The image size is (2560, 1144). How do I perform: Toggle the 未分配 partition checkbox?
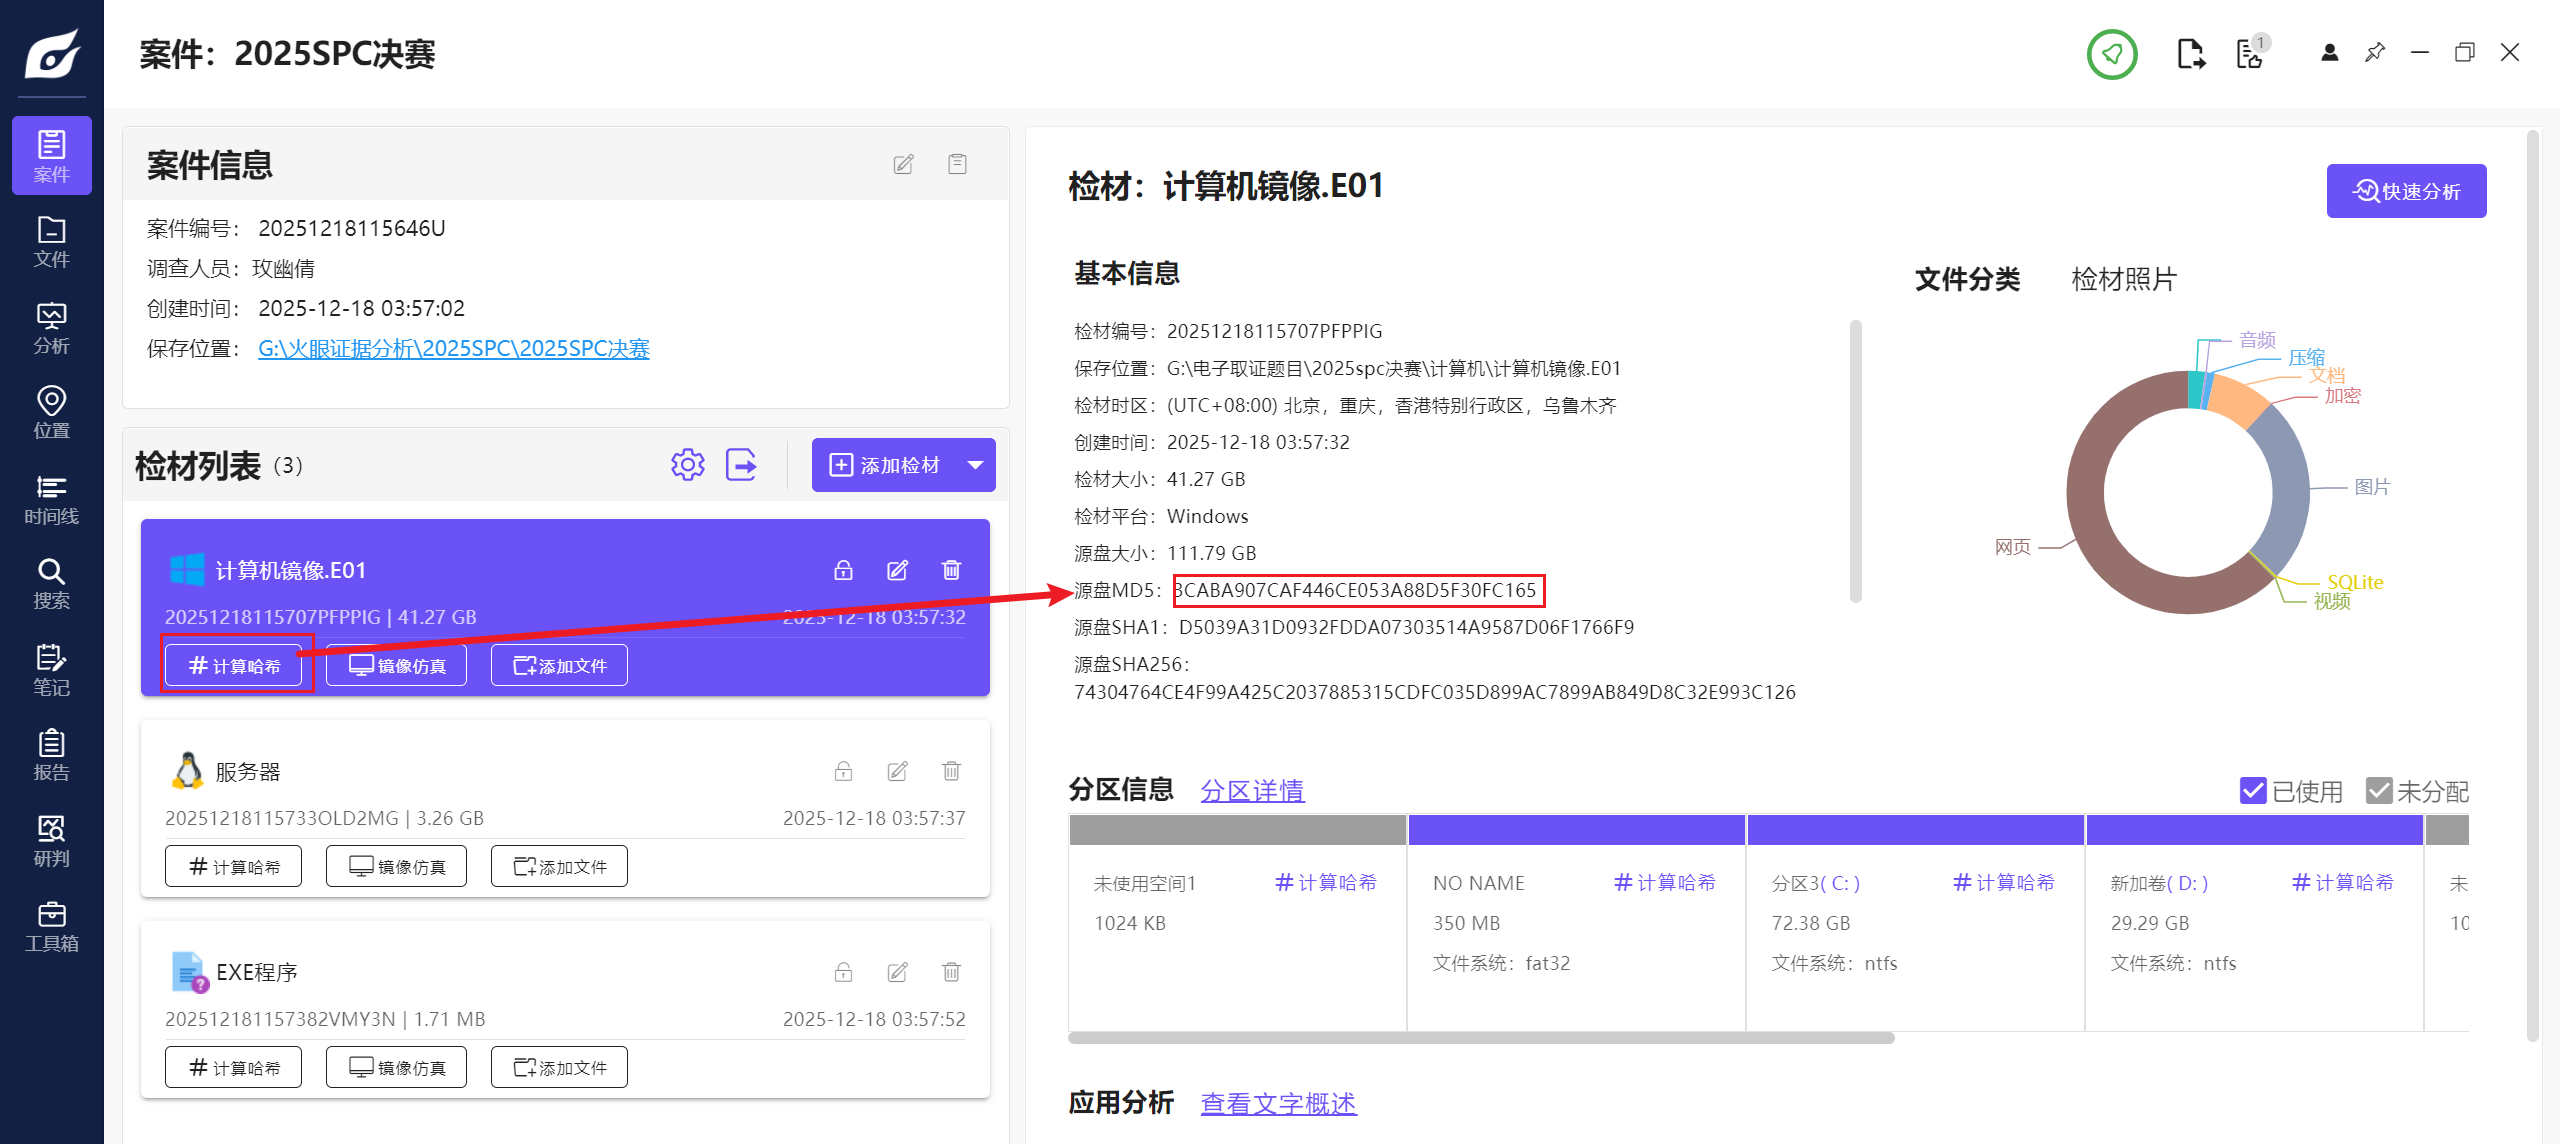(x=2378, y=791)
